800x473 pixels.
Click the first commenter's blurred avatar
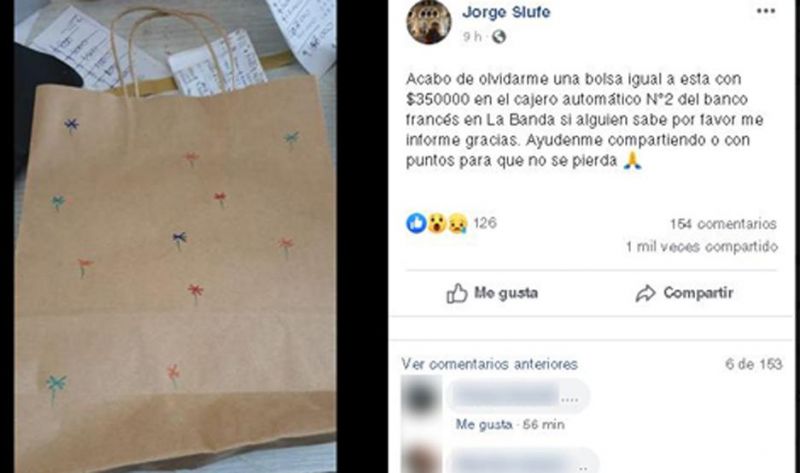(421, 397)
